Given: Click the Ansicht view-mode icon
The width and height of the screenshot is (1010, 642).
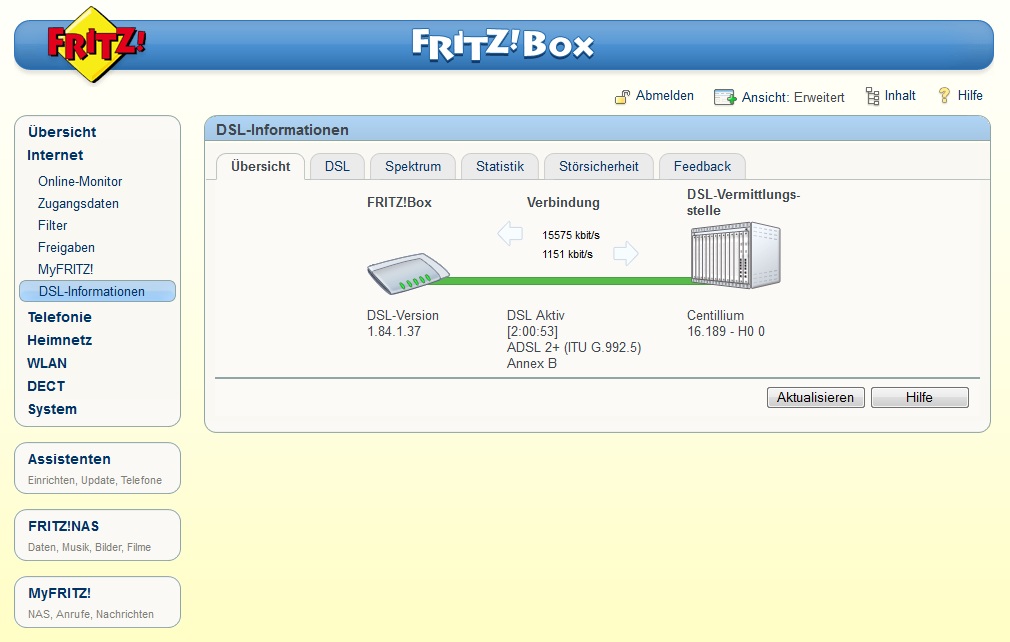Looking at the screenshot, I should [x=725, y=97].
